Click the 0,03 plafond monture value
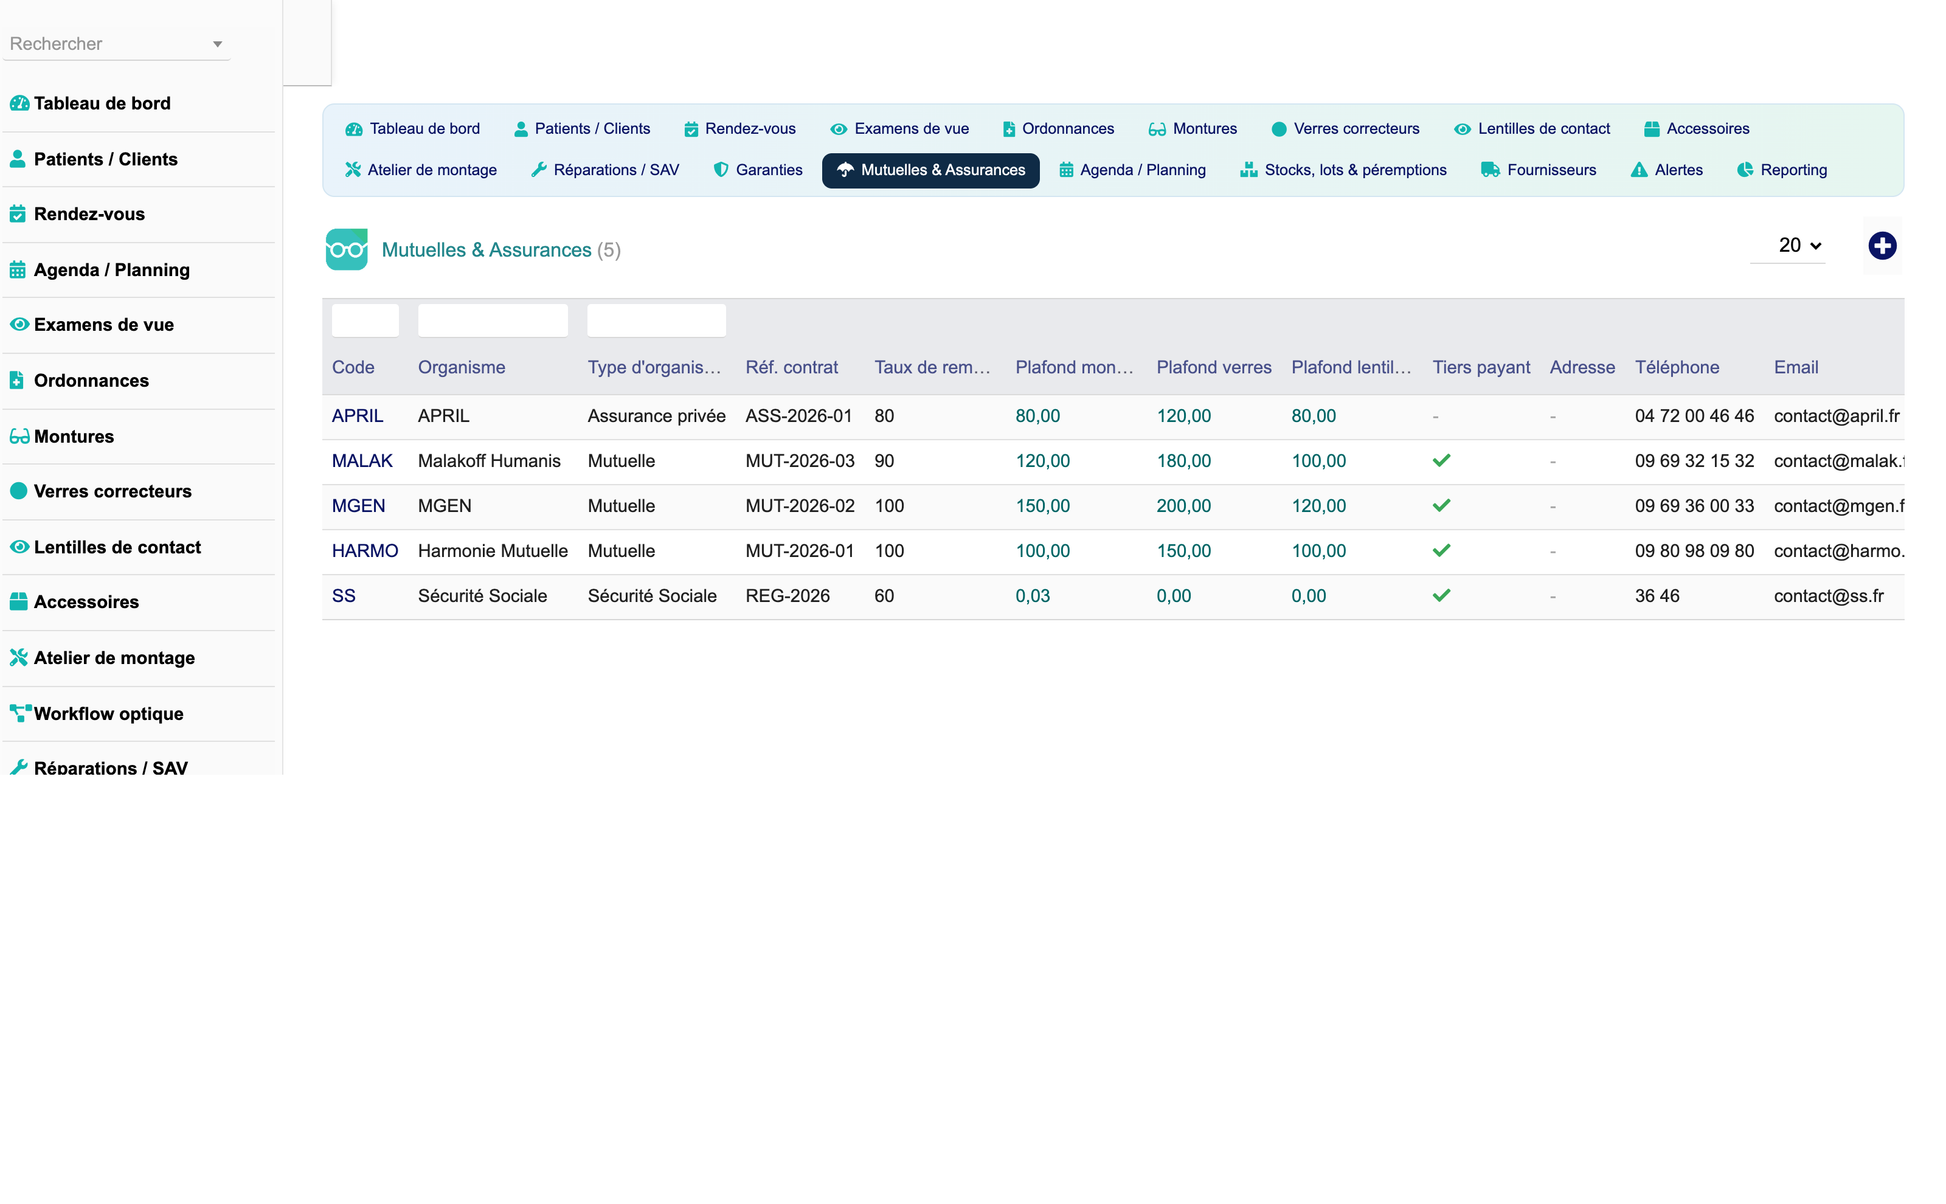1946x1204 pixels. tap(1033, 596)
